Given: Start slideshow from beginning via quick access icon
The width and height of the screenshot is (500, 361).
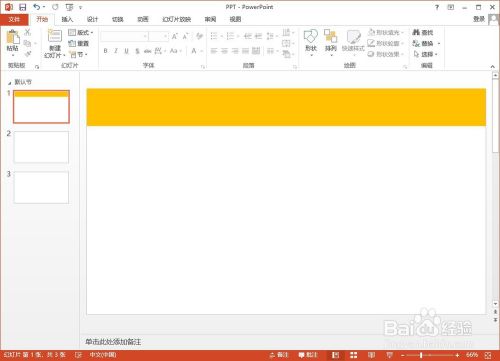Looking at the screenshot, I should [69, 7].
